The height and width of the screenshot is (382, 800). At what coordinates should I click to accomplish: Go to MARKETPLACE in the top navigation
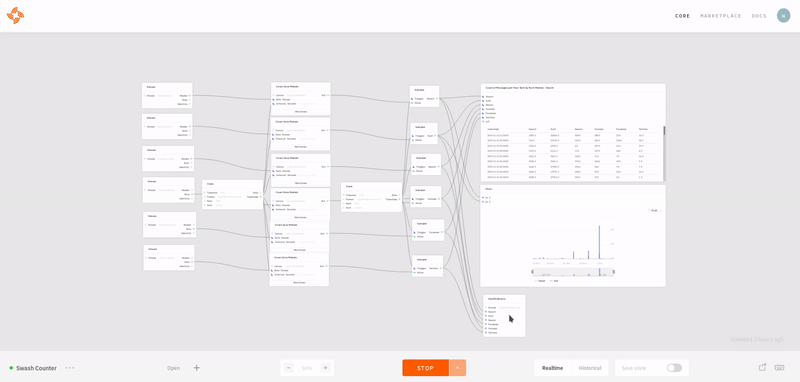pyautogui.click(x=721, y=16)
